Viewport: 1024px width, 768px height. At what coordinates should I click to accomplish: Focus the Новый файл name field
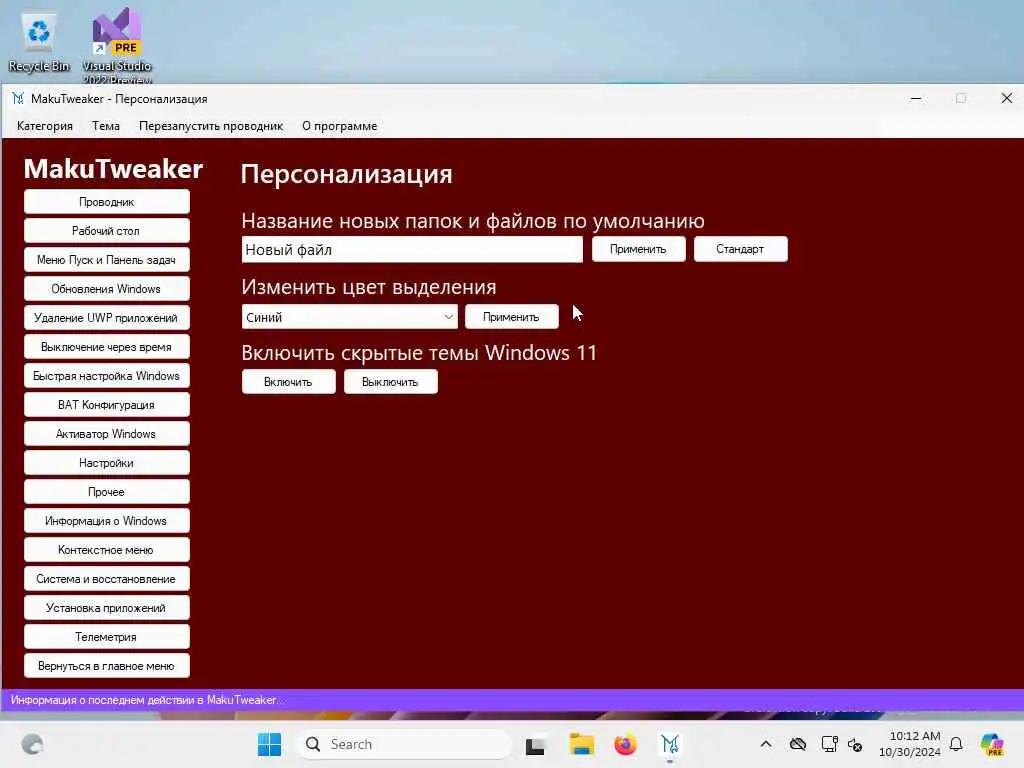412,249
